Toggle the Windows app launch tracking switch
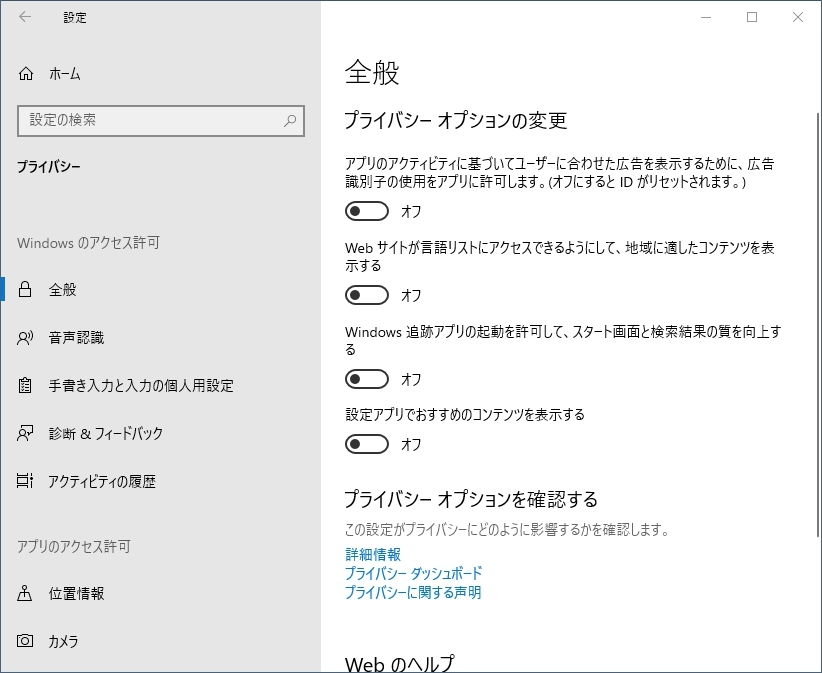Image resolution: width=822 pixels, height=673 pixels. [366, 379]
